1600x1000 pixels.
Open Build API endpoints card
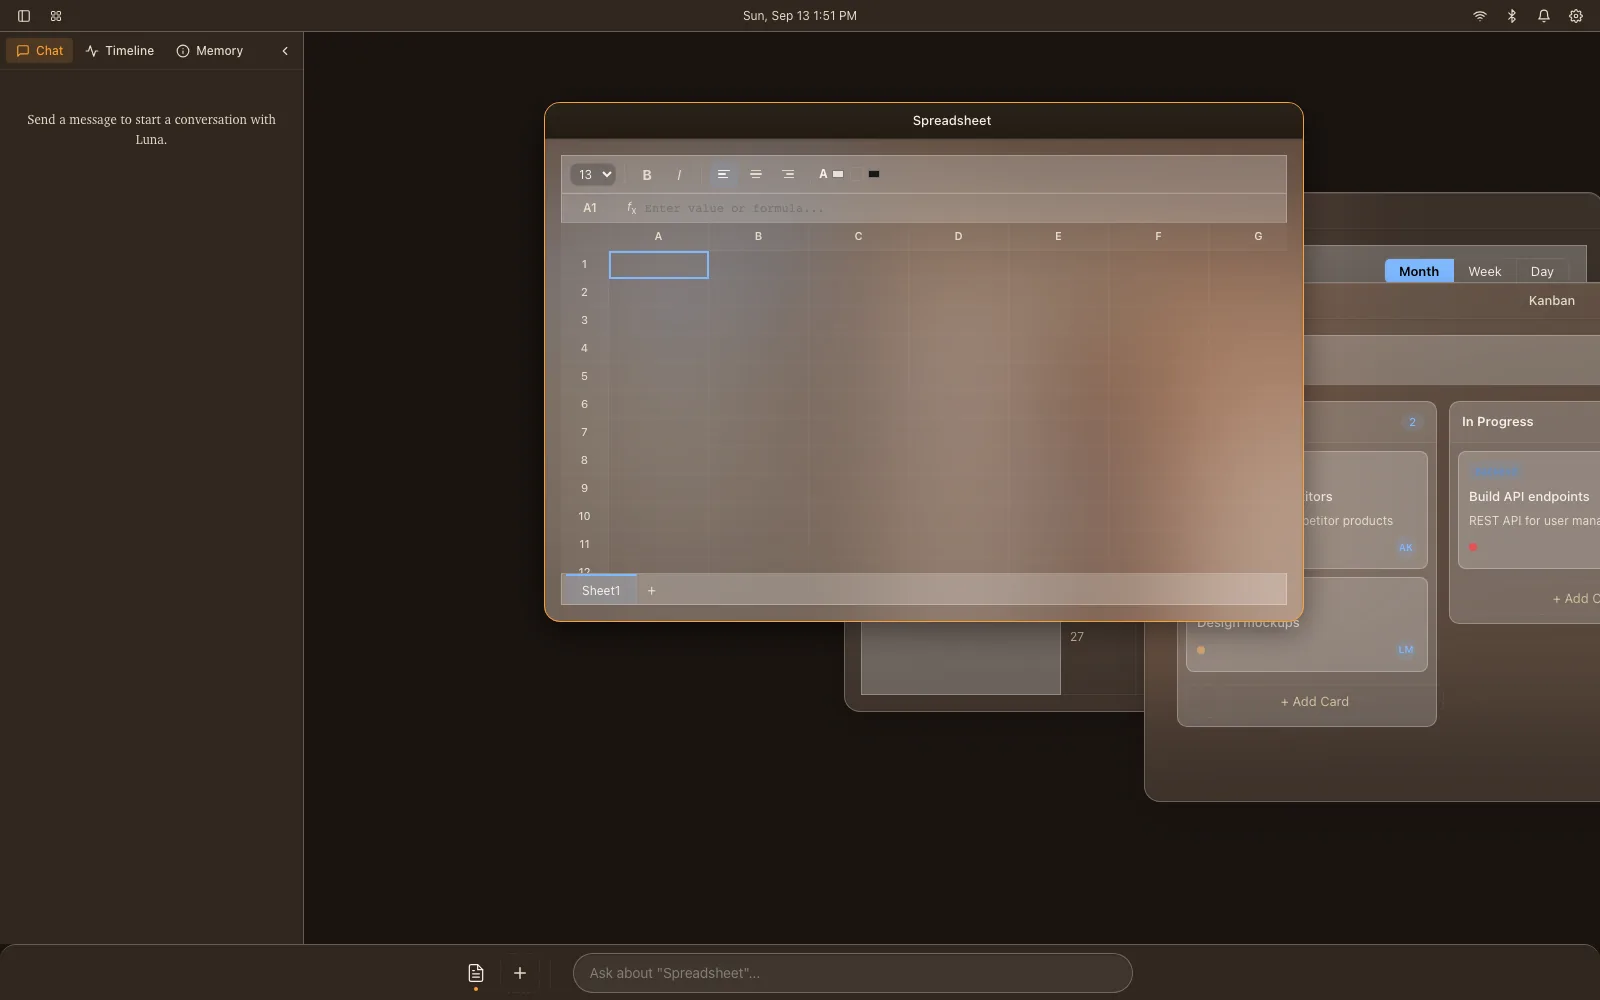click(1529, 510)
